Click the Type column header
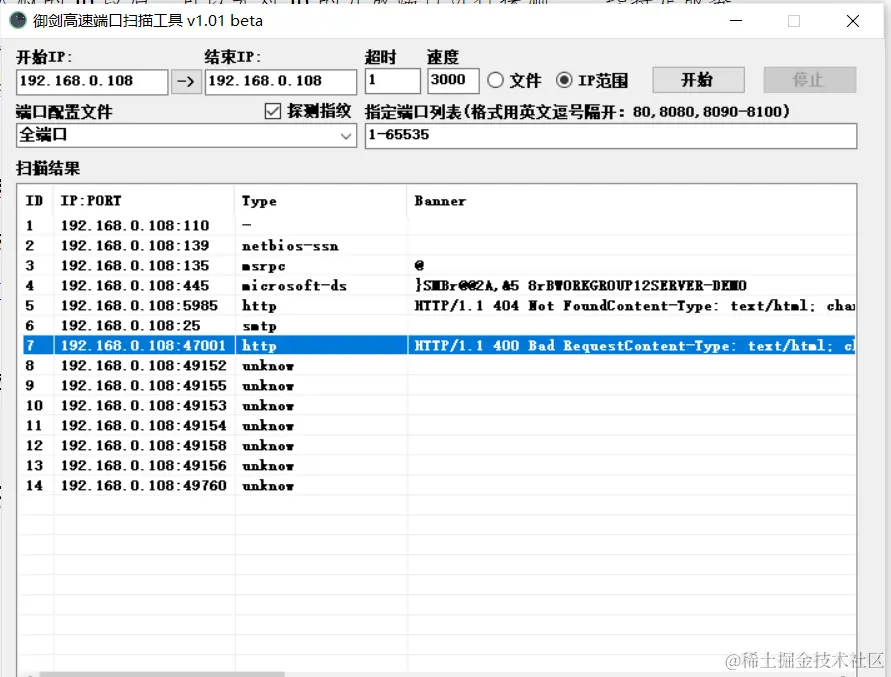The image size is (891, 677). [321, 201]
